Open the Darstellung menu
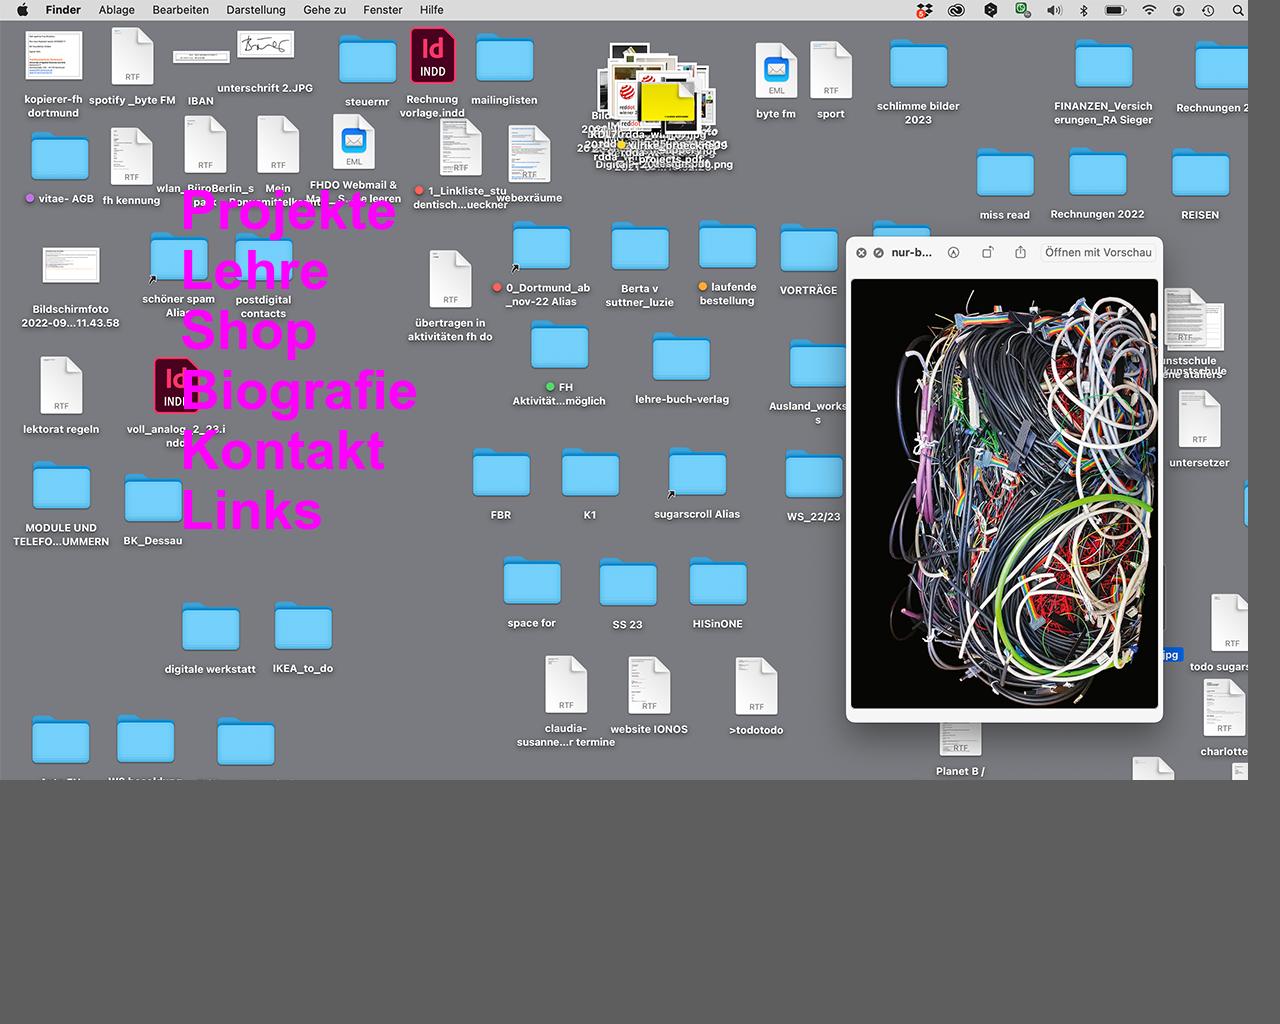The height and width of the screenshot is (1024, 1280). [256, 10]
